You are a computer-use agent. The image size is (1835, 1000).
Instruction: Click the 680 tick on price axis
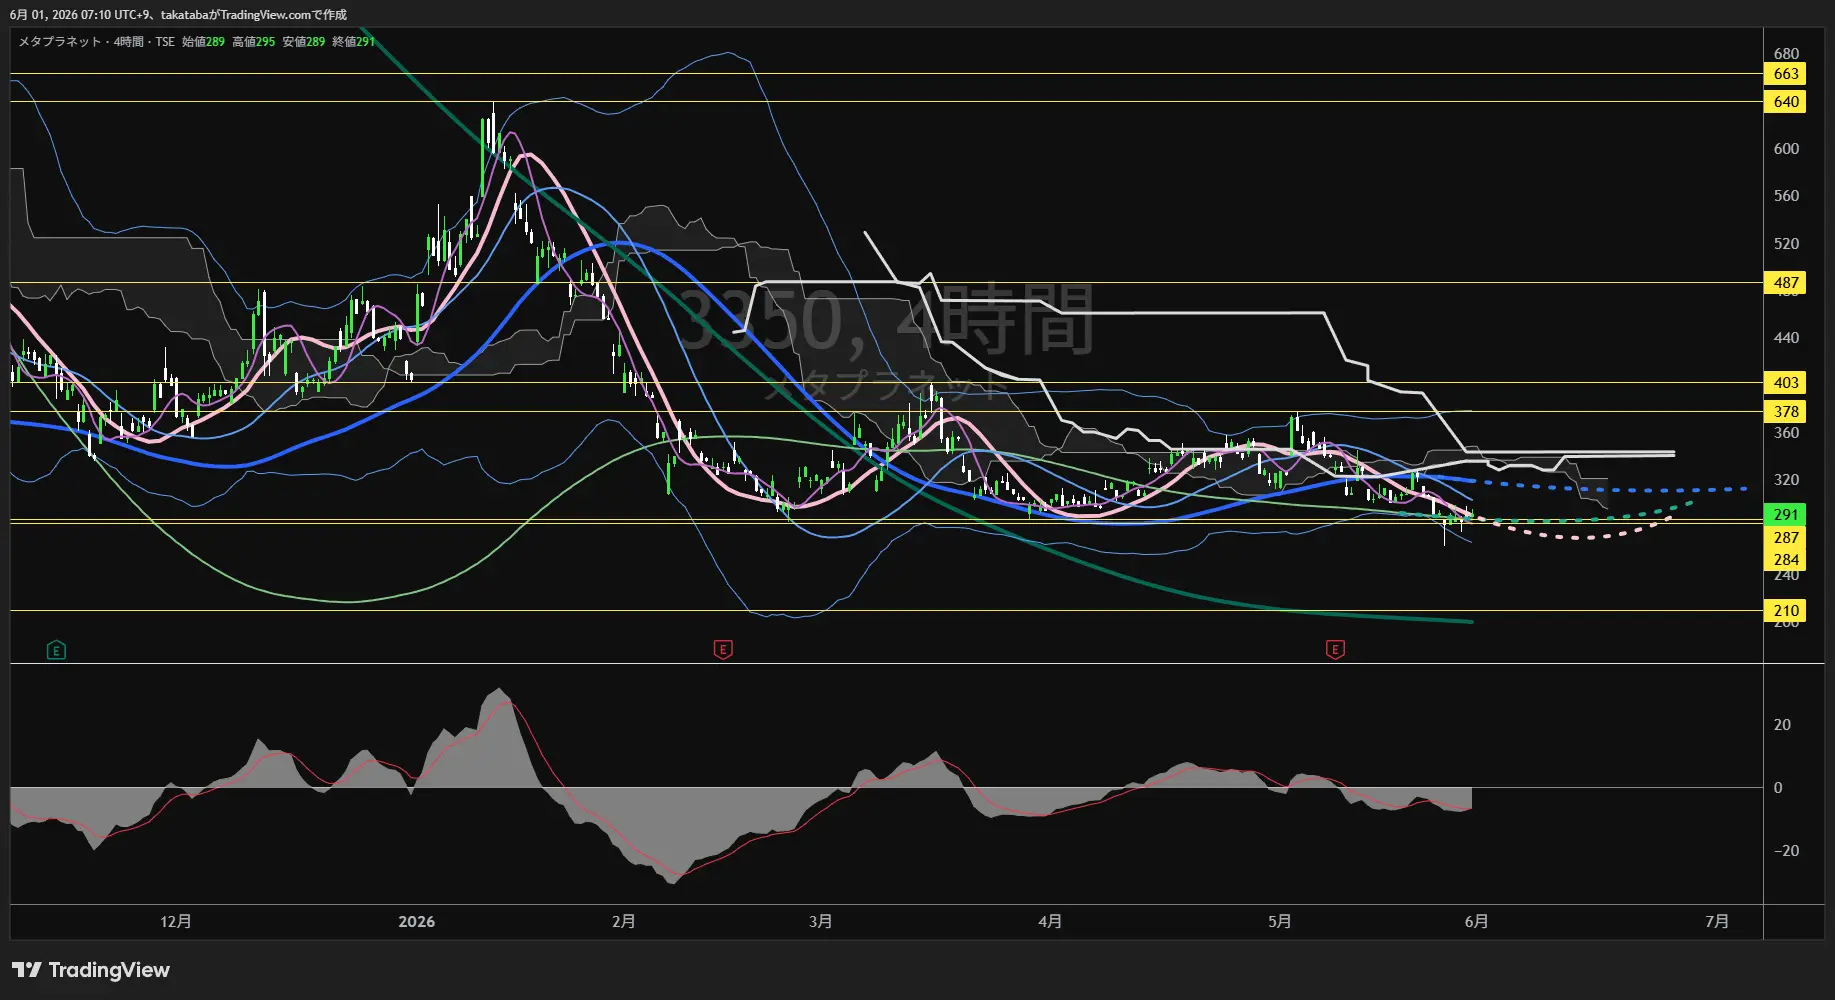point(1786,54)
